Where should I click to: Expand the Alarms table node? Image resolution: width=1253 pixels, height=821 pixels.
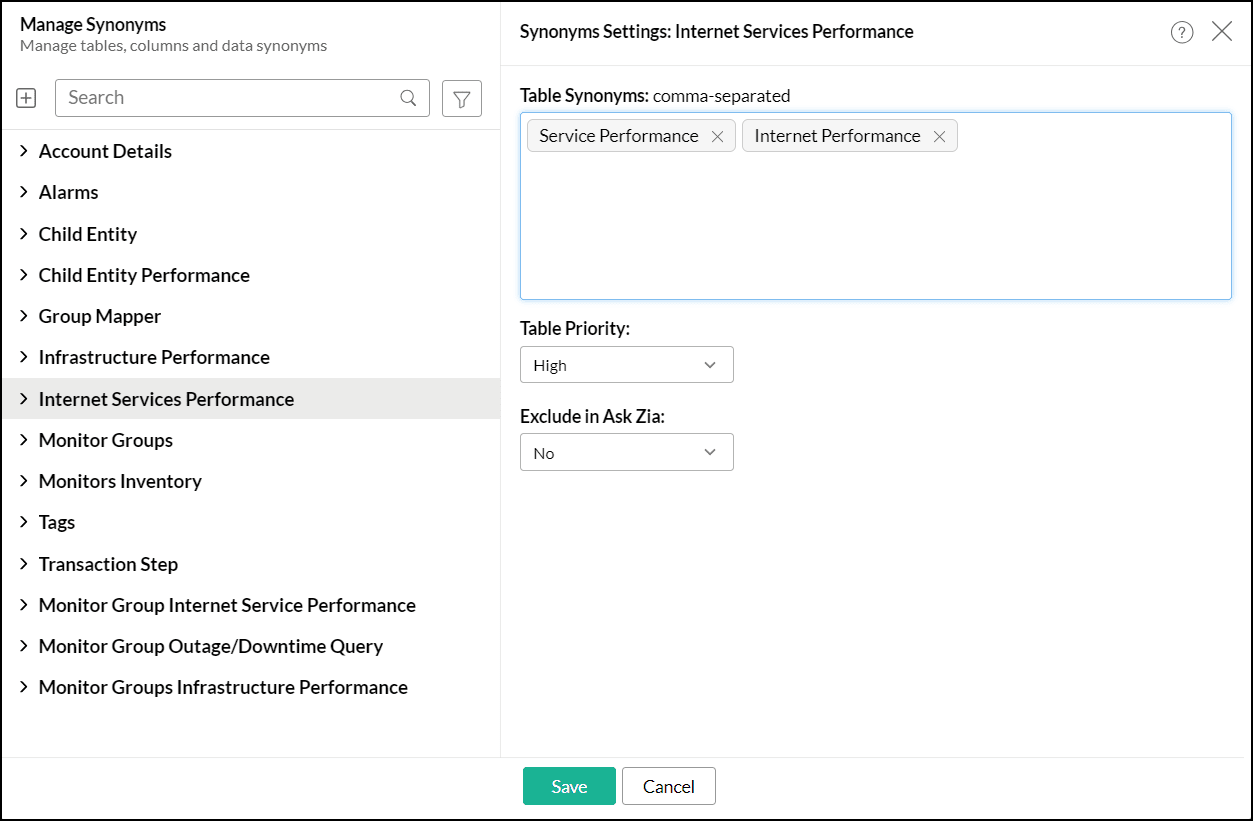tap(24, 192)
